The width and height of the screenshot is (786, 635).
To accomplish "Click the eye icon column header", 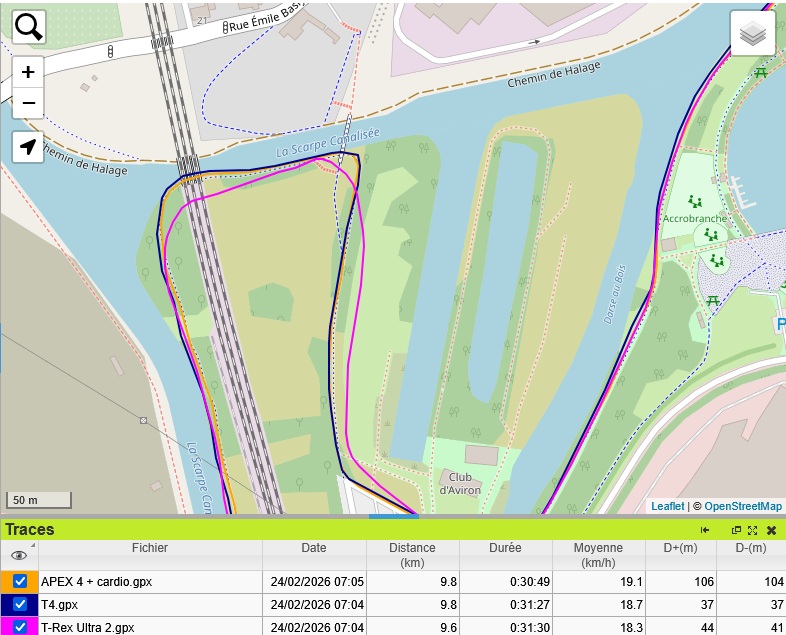I will (19, 555).
